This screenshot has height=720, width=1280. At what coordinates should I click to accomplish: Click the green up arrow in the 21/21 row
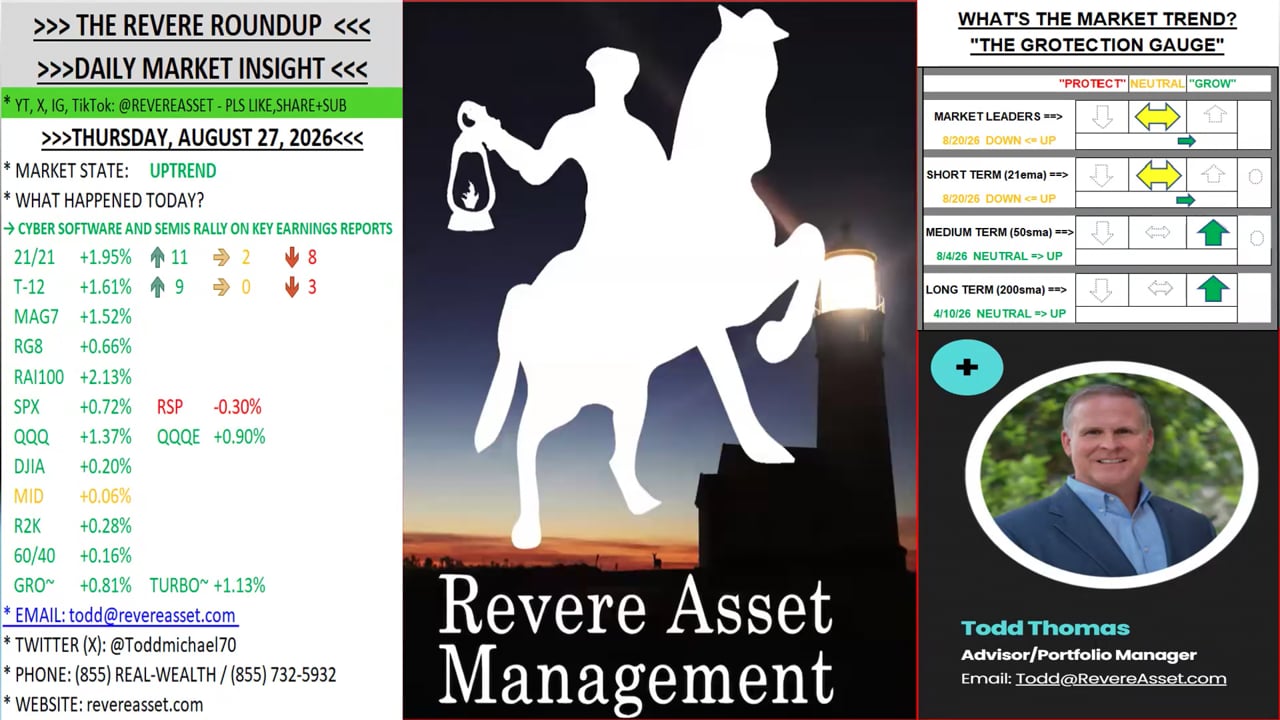point(157,257)
